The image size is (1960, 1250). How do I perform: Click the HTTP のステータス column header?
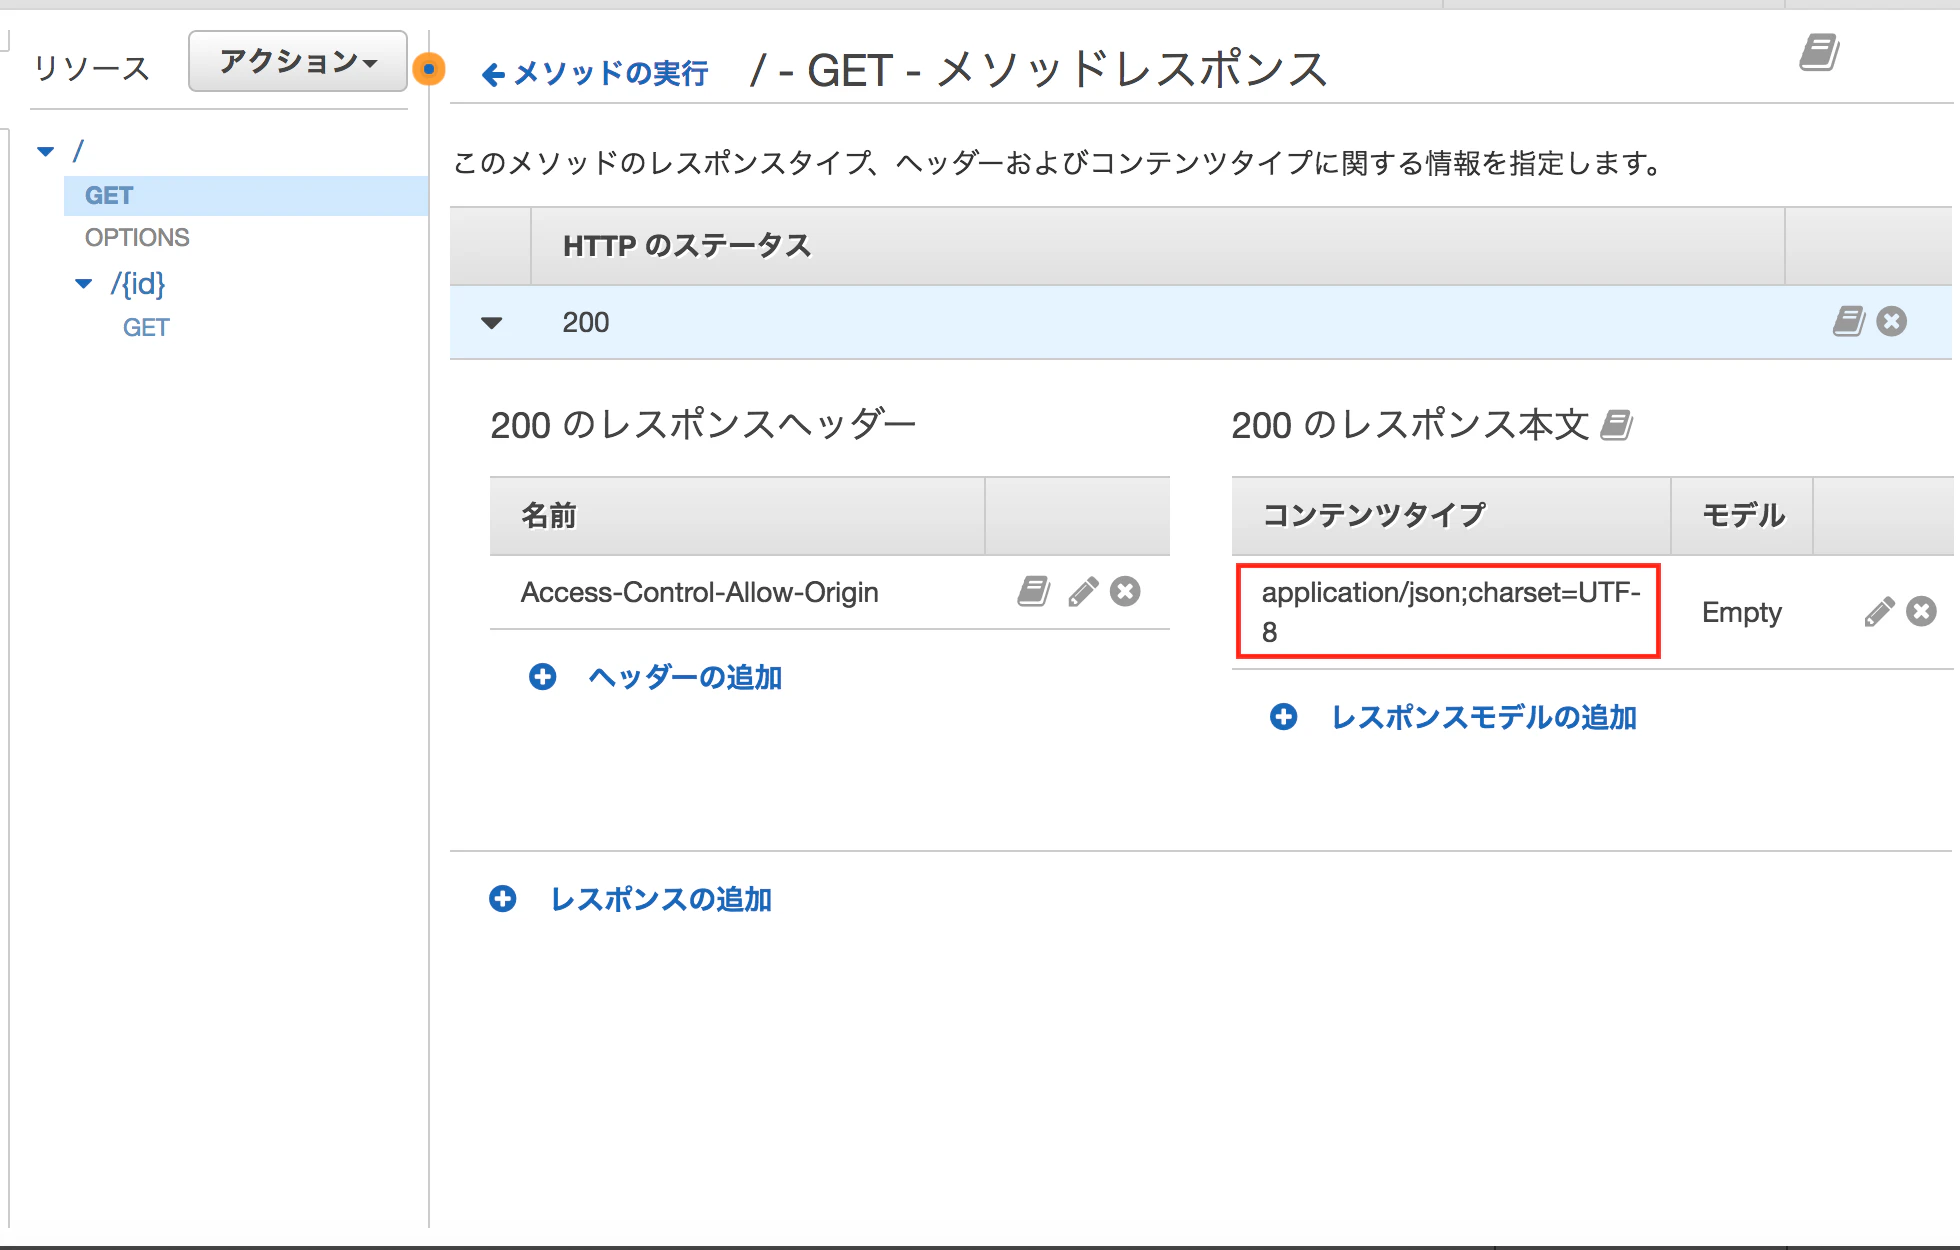coord(687,246)
